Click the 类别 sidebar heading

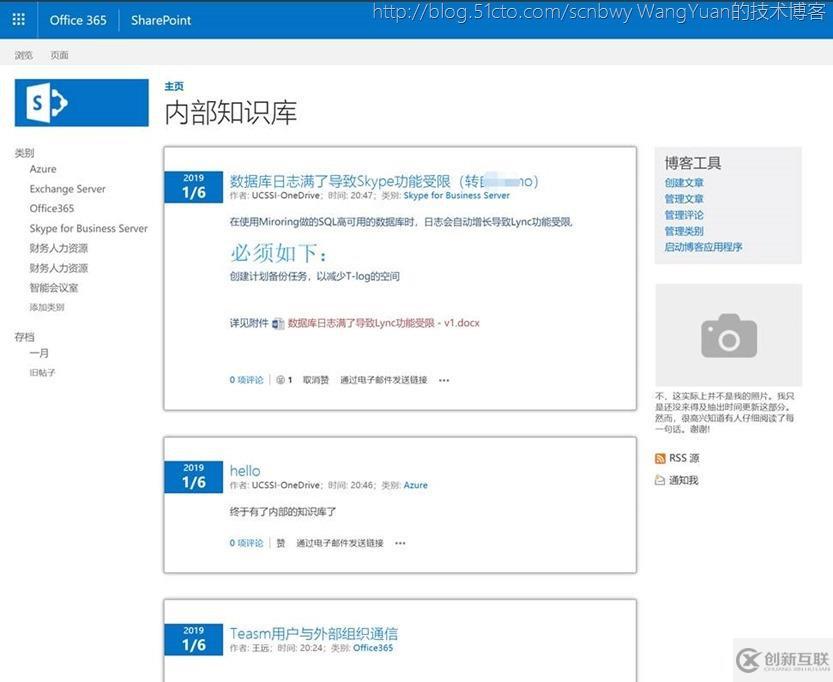point(24,153)
